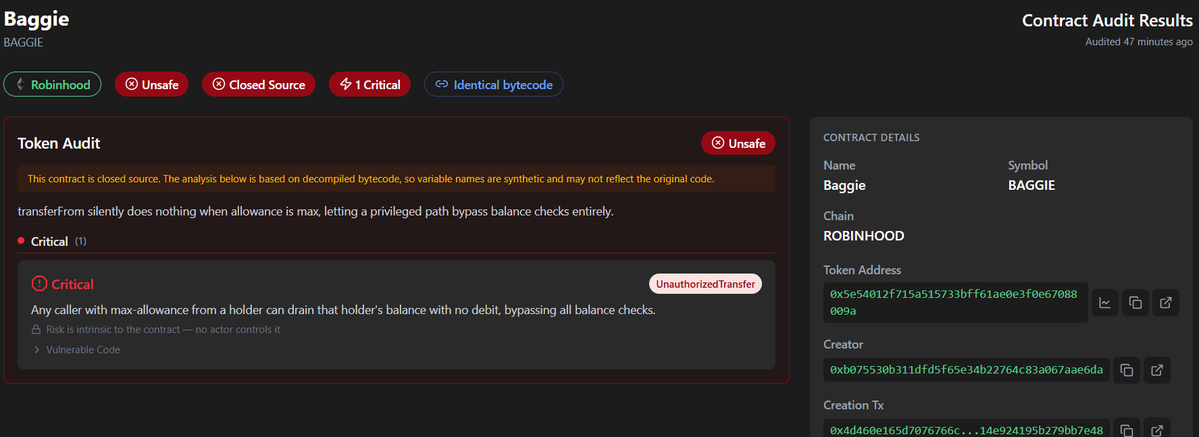Expand the Vulnerable Code section

(x=76, y=350)
